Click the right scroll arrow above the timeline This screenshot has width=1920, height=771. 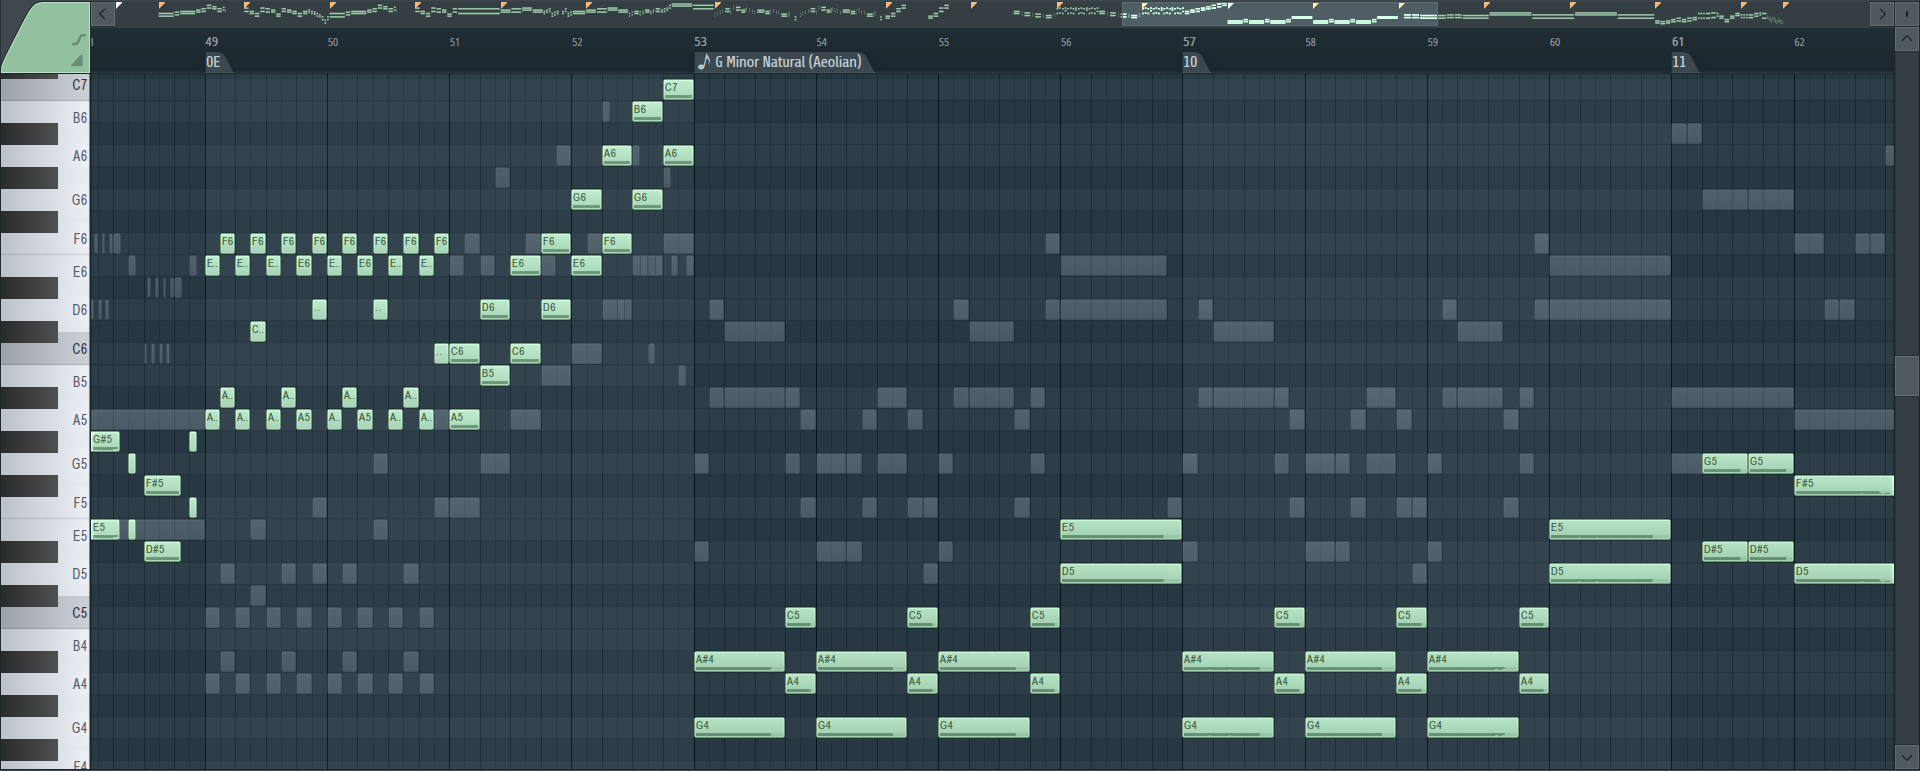click(1882, 13)
